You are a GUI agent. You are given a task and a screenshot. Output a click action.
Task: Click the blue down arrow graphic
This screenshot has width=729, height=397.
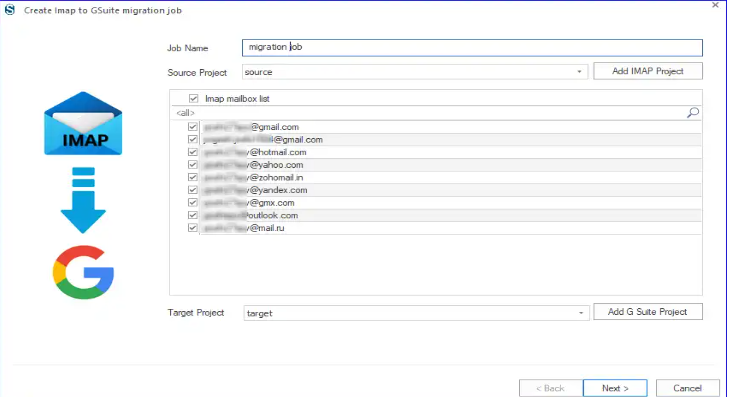point(83,200)
